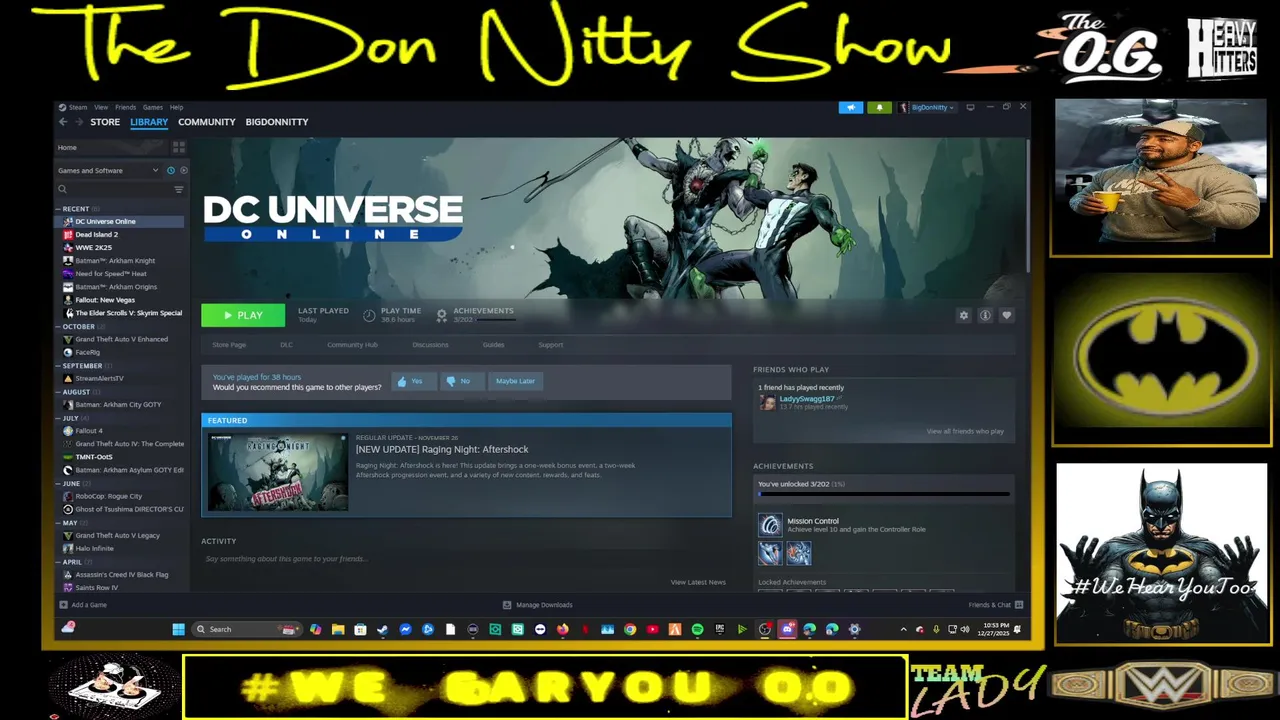Click the Mission Control achievement icon
The height and width of the screenshot is (720, 1280).
click(770, 525)
